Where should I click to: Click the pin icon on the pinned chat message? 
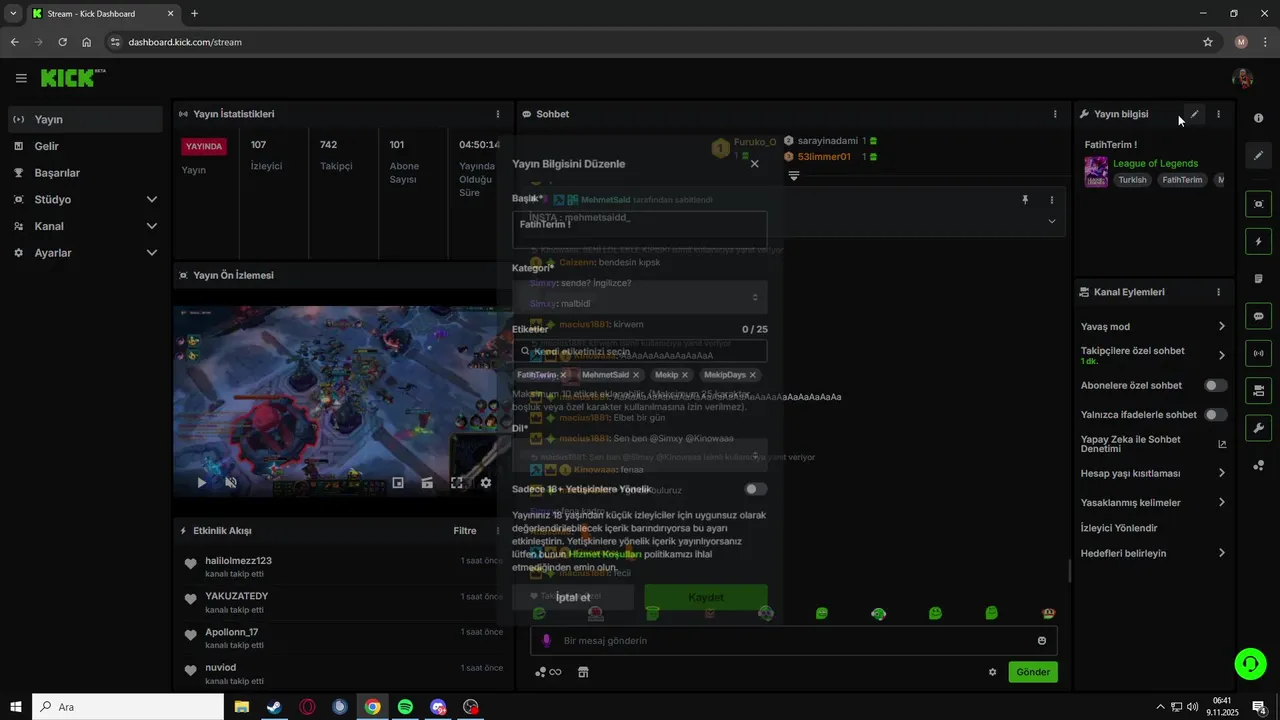1025,200
